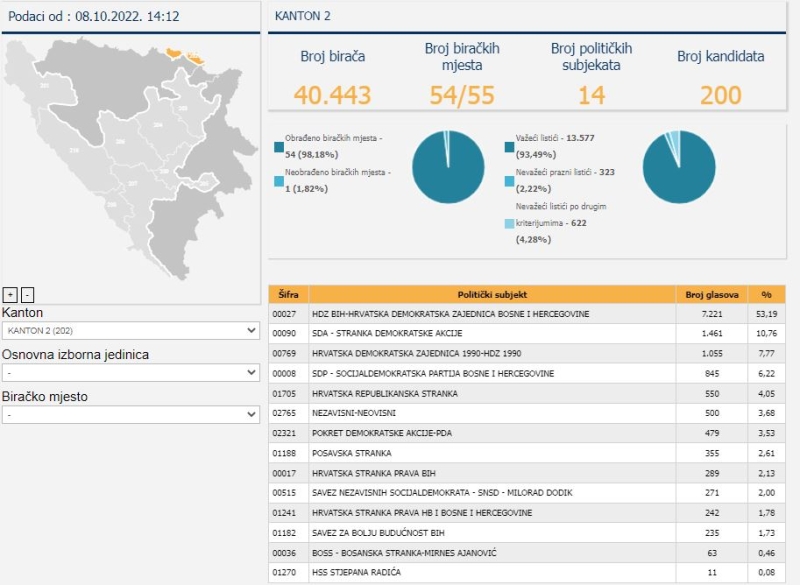Click the dark teal 'Važeći listići' legend square
The height and width of the screenshot is (585, 800).
coord(509,147)
